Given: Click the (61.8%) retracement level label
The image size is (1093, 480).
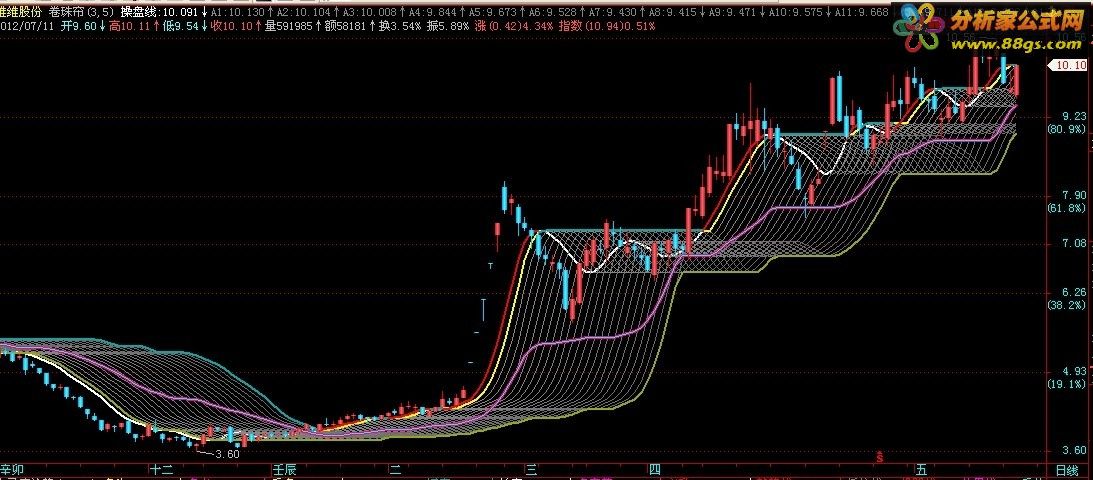Looking at the screenshot, I should tap(1066, 208).
